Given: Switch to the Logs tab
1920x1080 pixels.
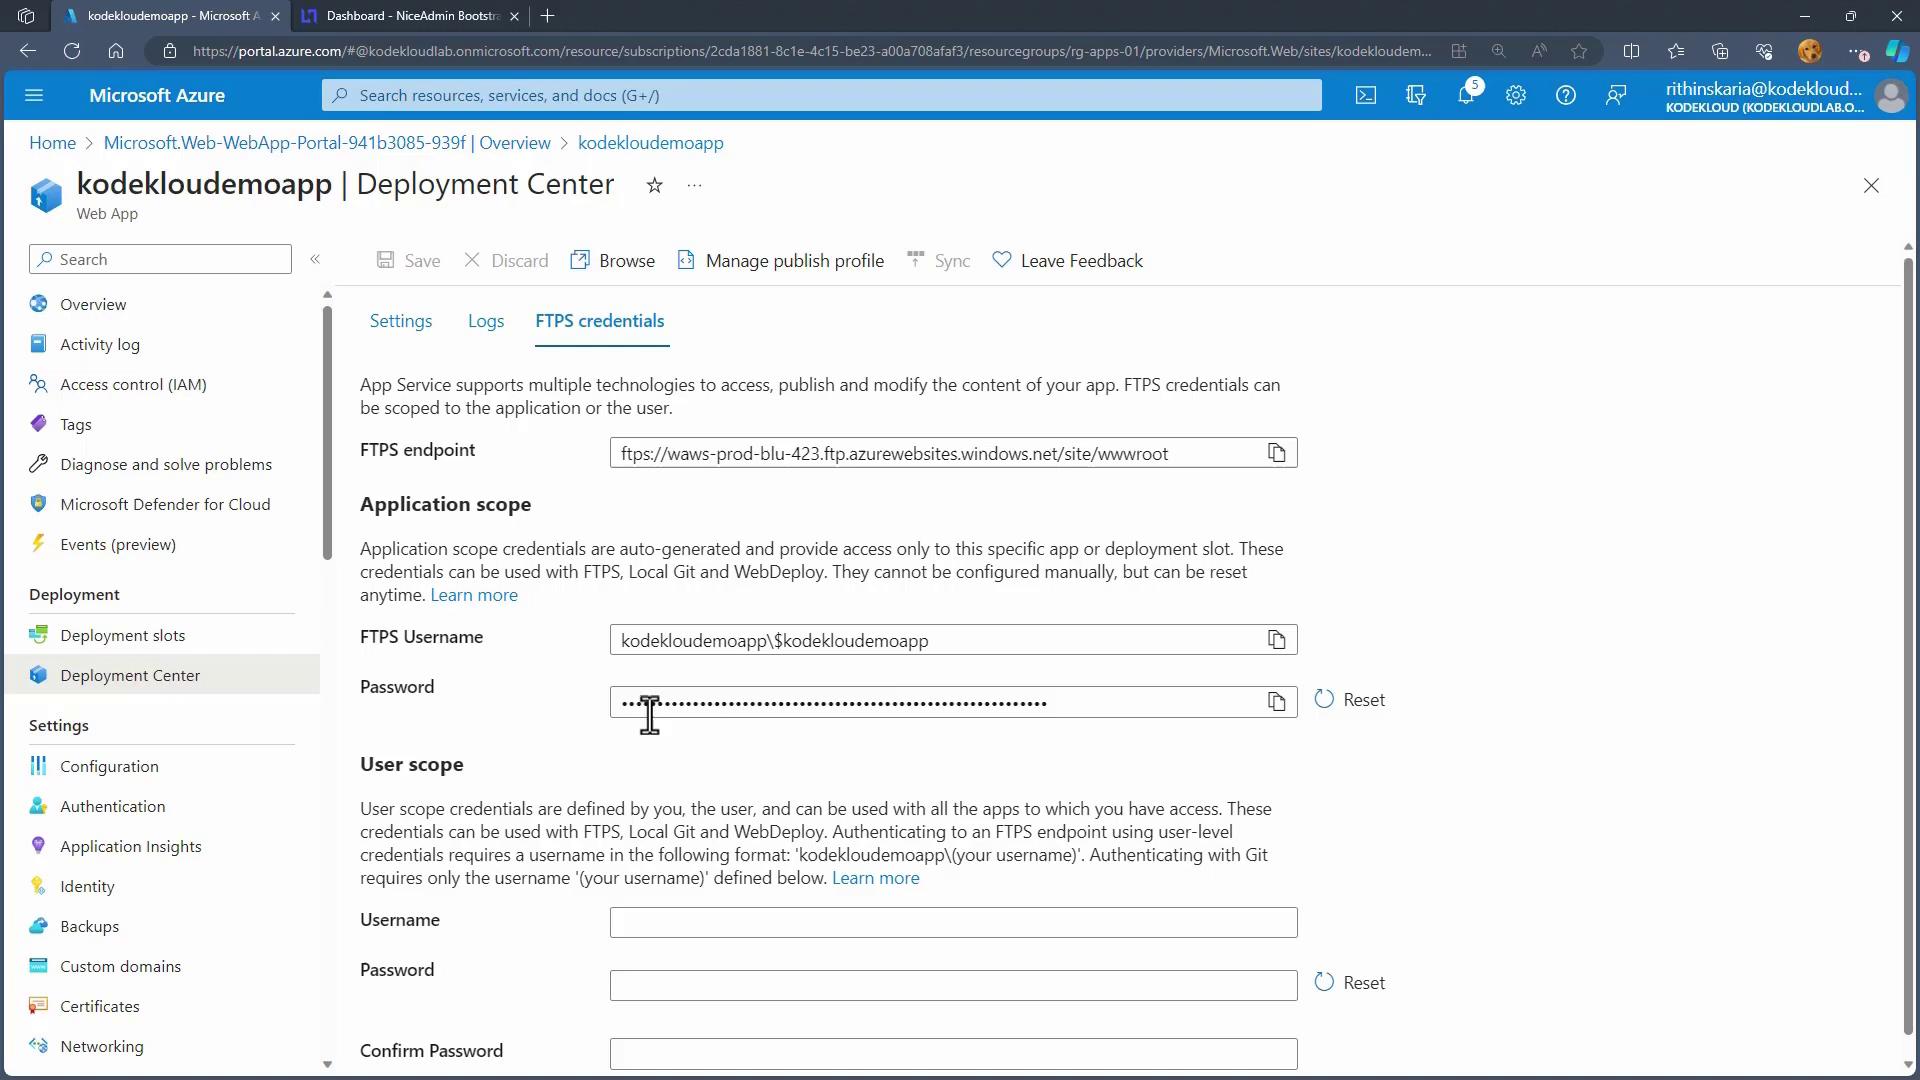Looking at the screenshot, I should coord(485,321).
